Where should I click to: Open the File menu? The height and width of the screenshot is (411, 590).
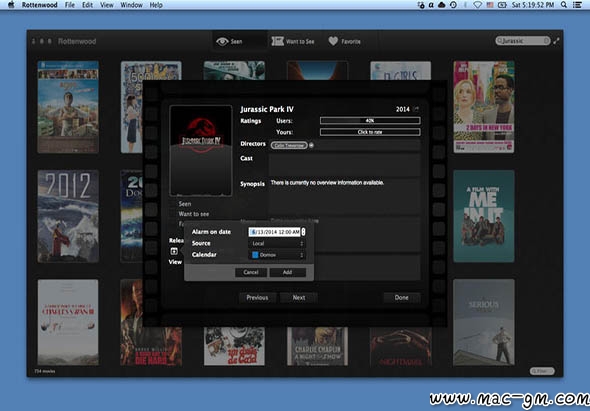tap(70, 5)
